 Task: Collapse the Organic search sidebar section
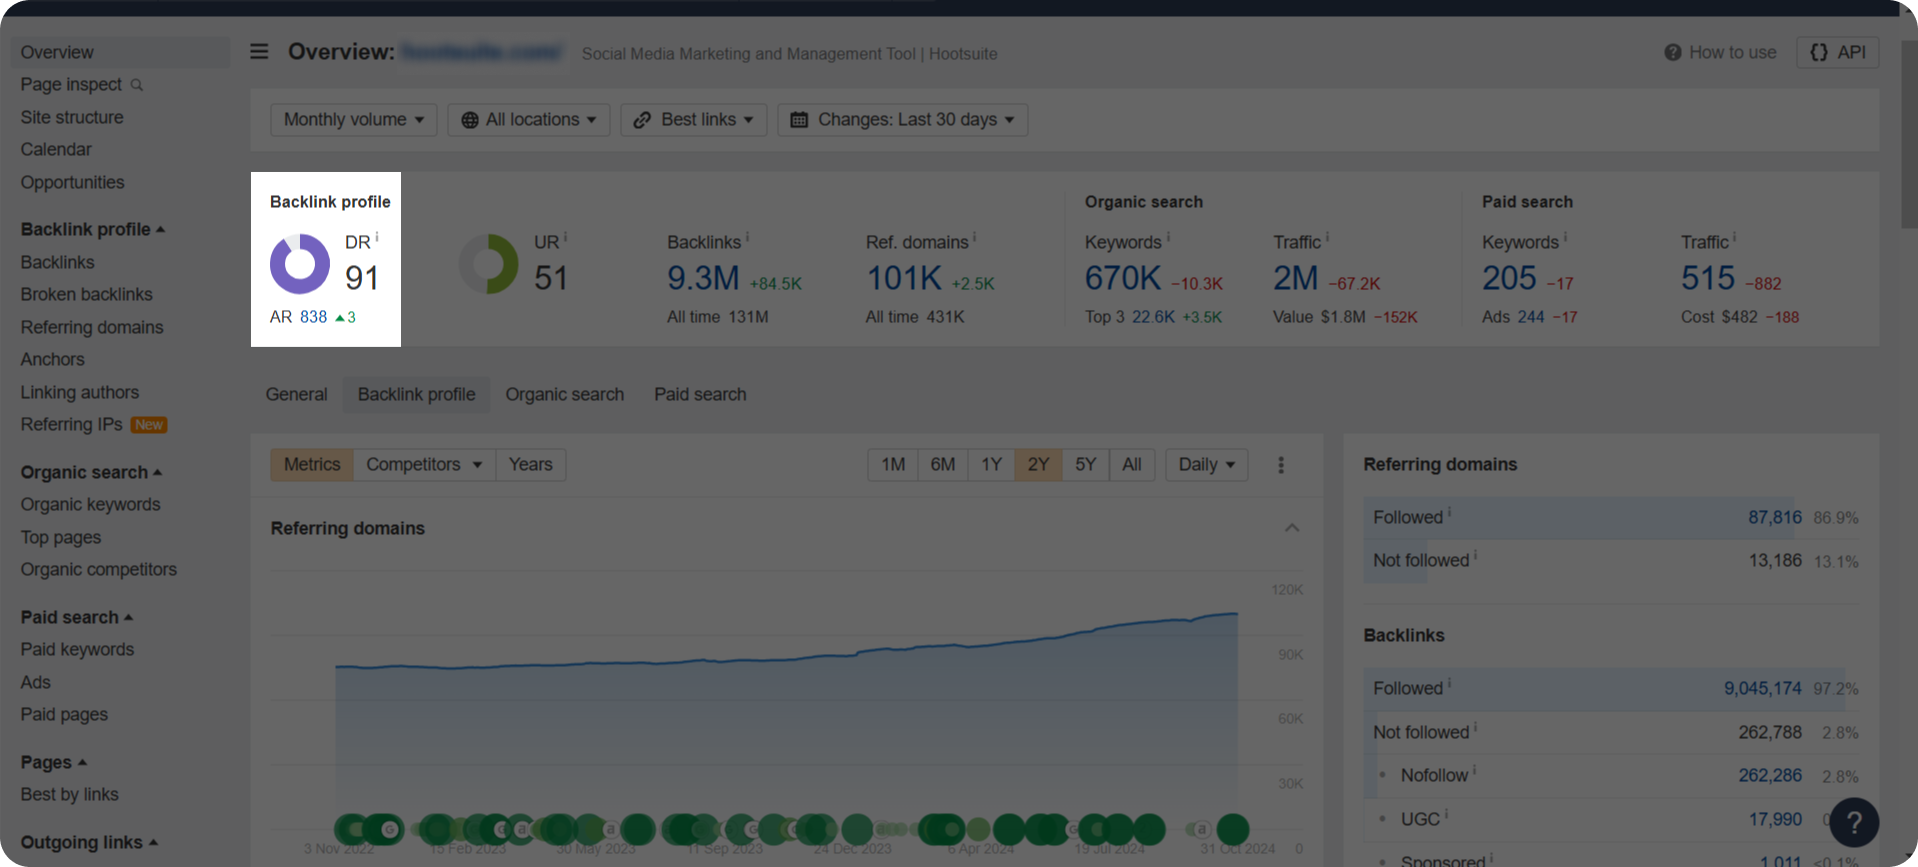(x=92, y=473)
